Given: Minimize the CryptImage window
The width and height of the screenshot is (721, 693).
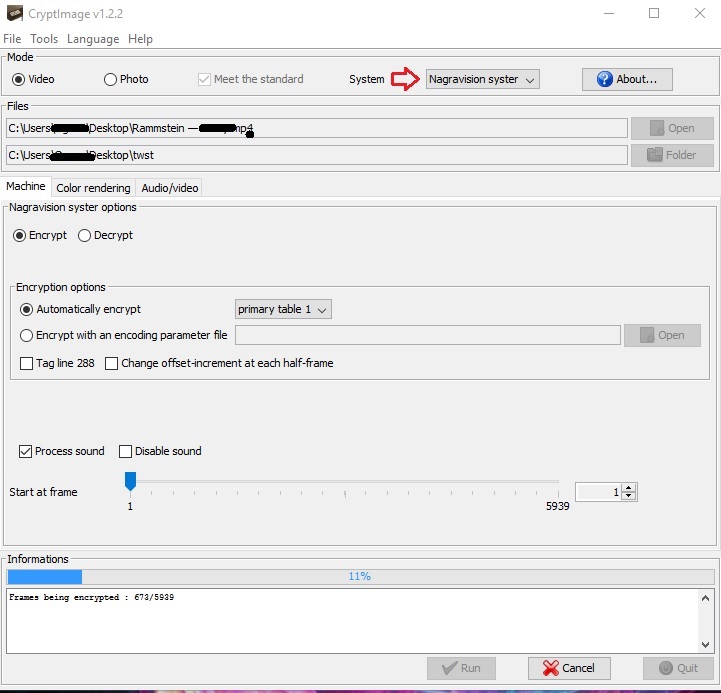Looking at the screenshot, I should [609, 13].
